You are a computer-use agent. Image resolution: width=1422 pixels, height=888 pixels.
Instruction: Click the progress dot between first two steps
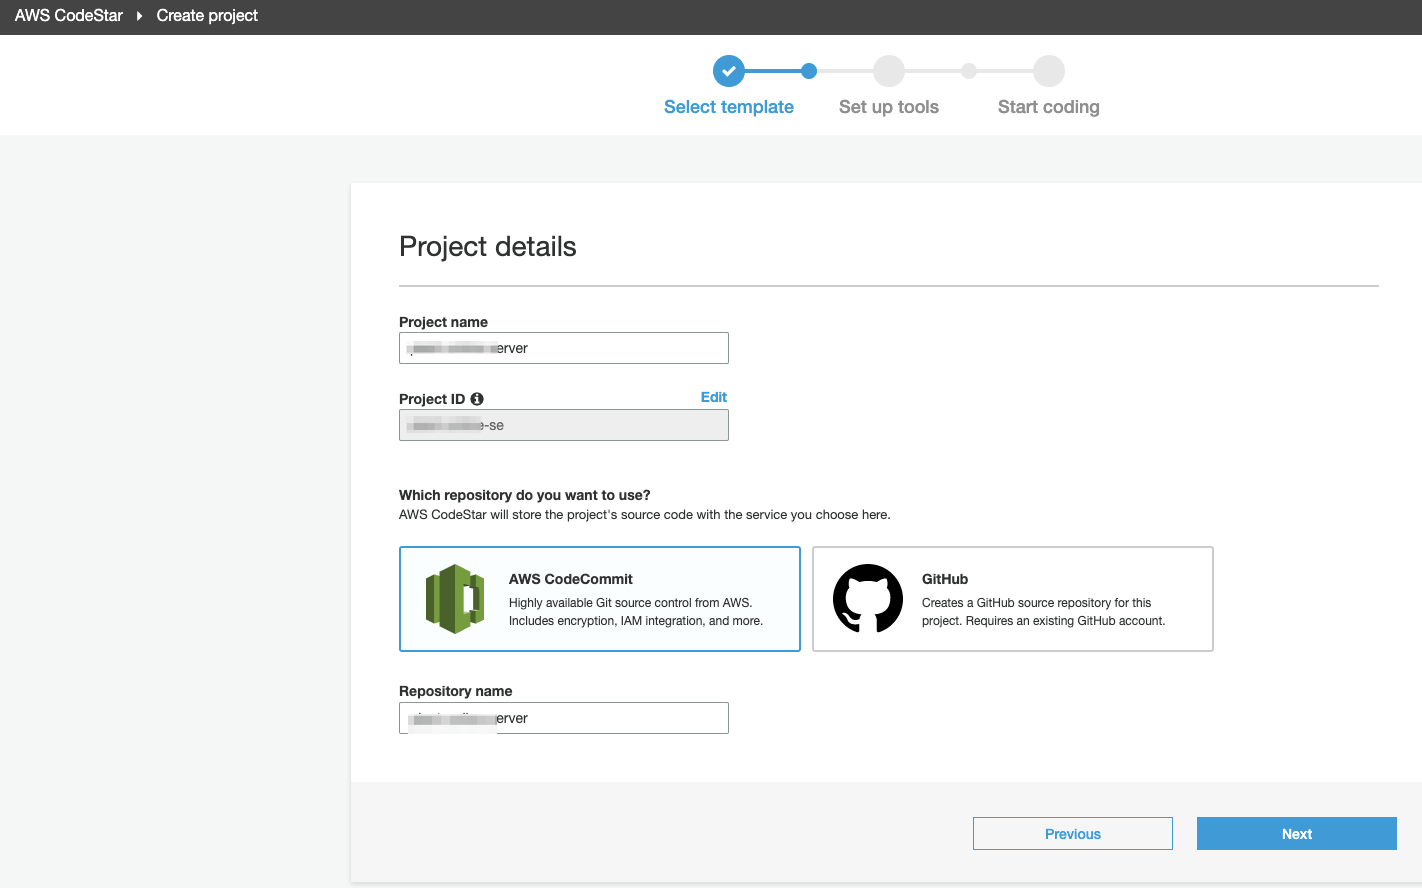click(x=809, y=71)
